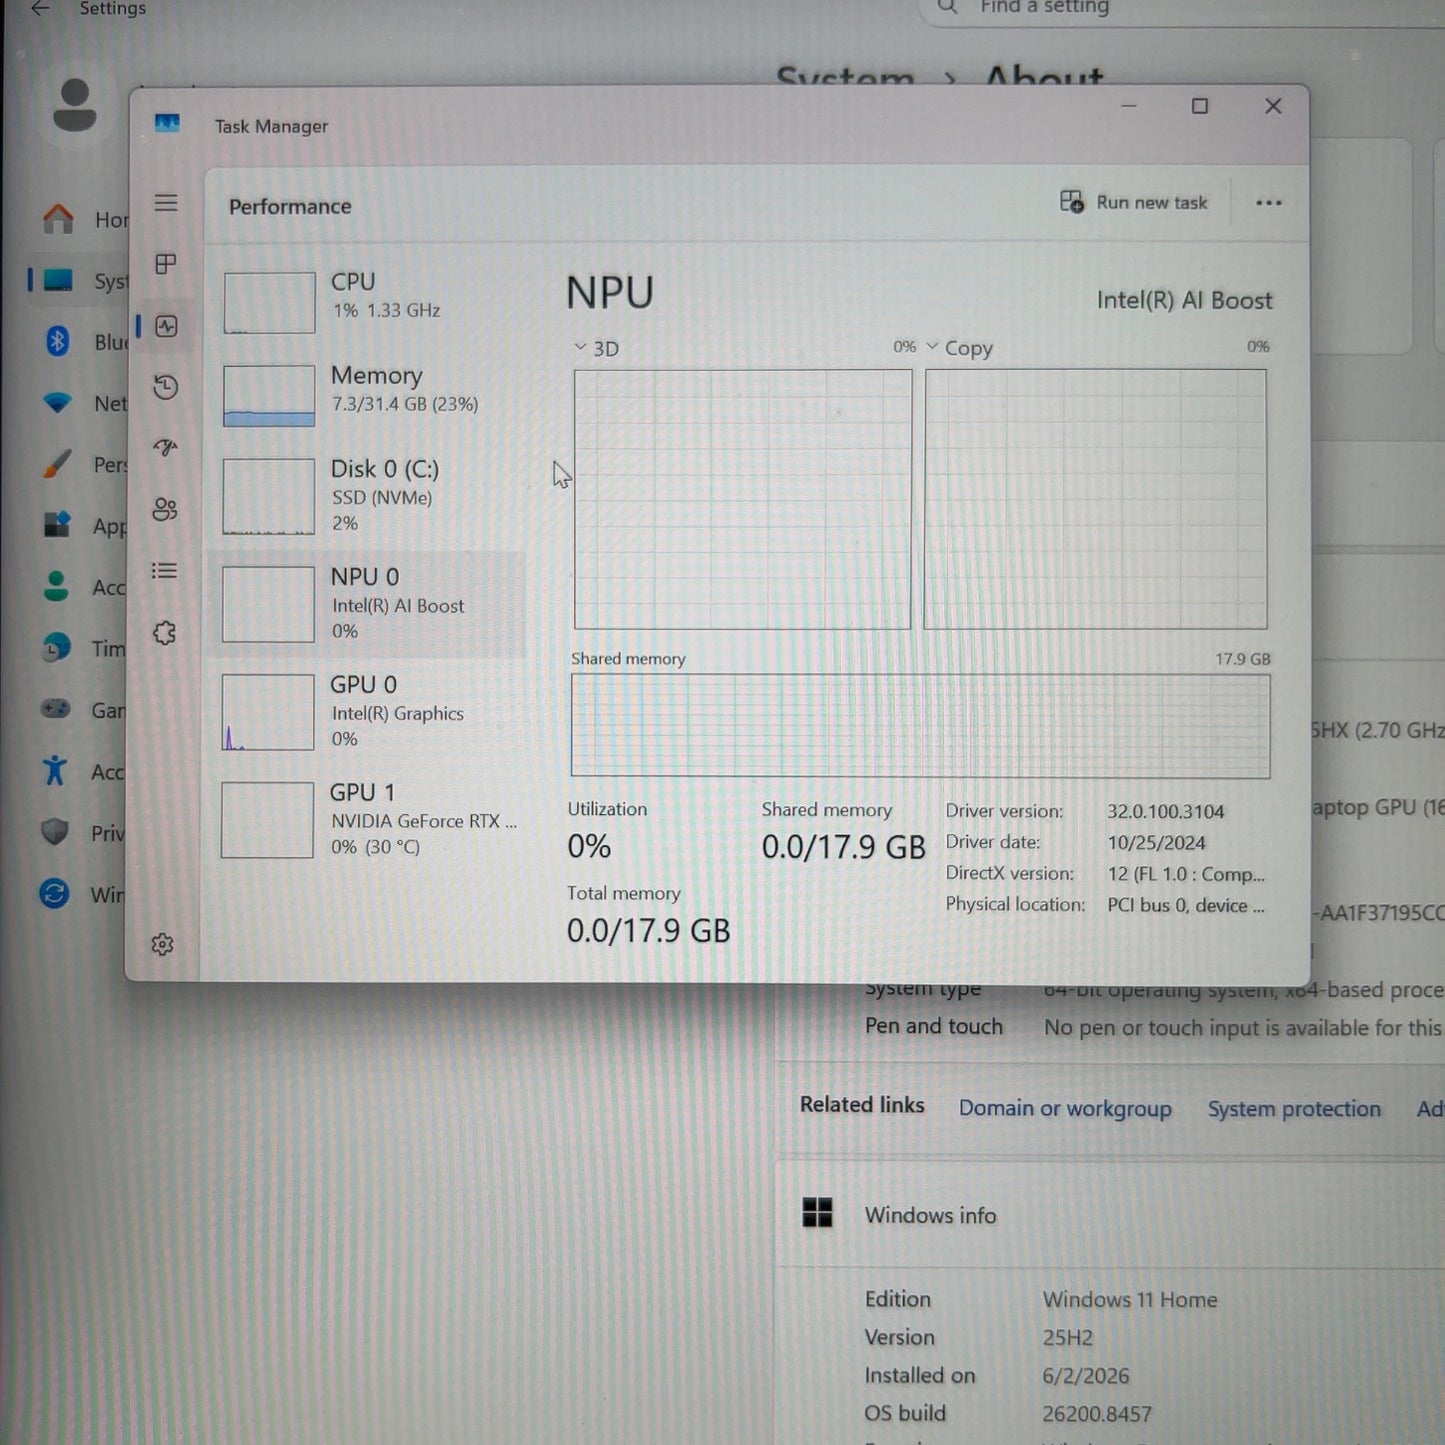Open Network section in Settings sidebar
This screenshot has width=1445, height=1445.
(x=84, y=403)
